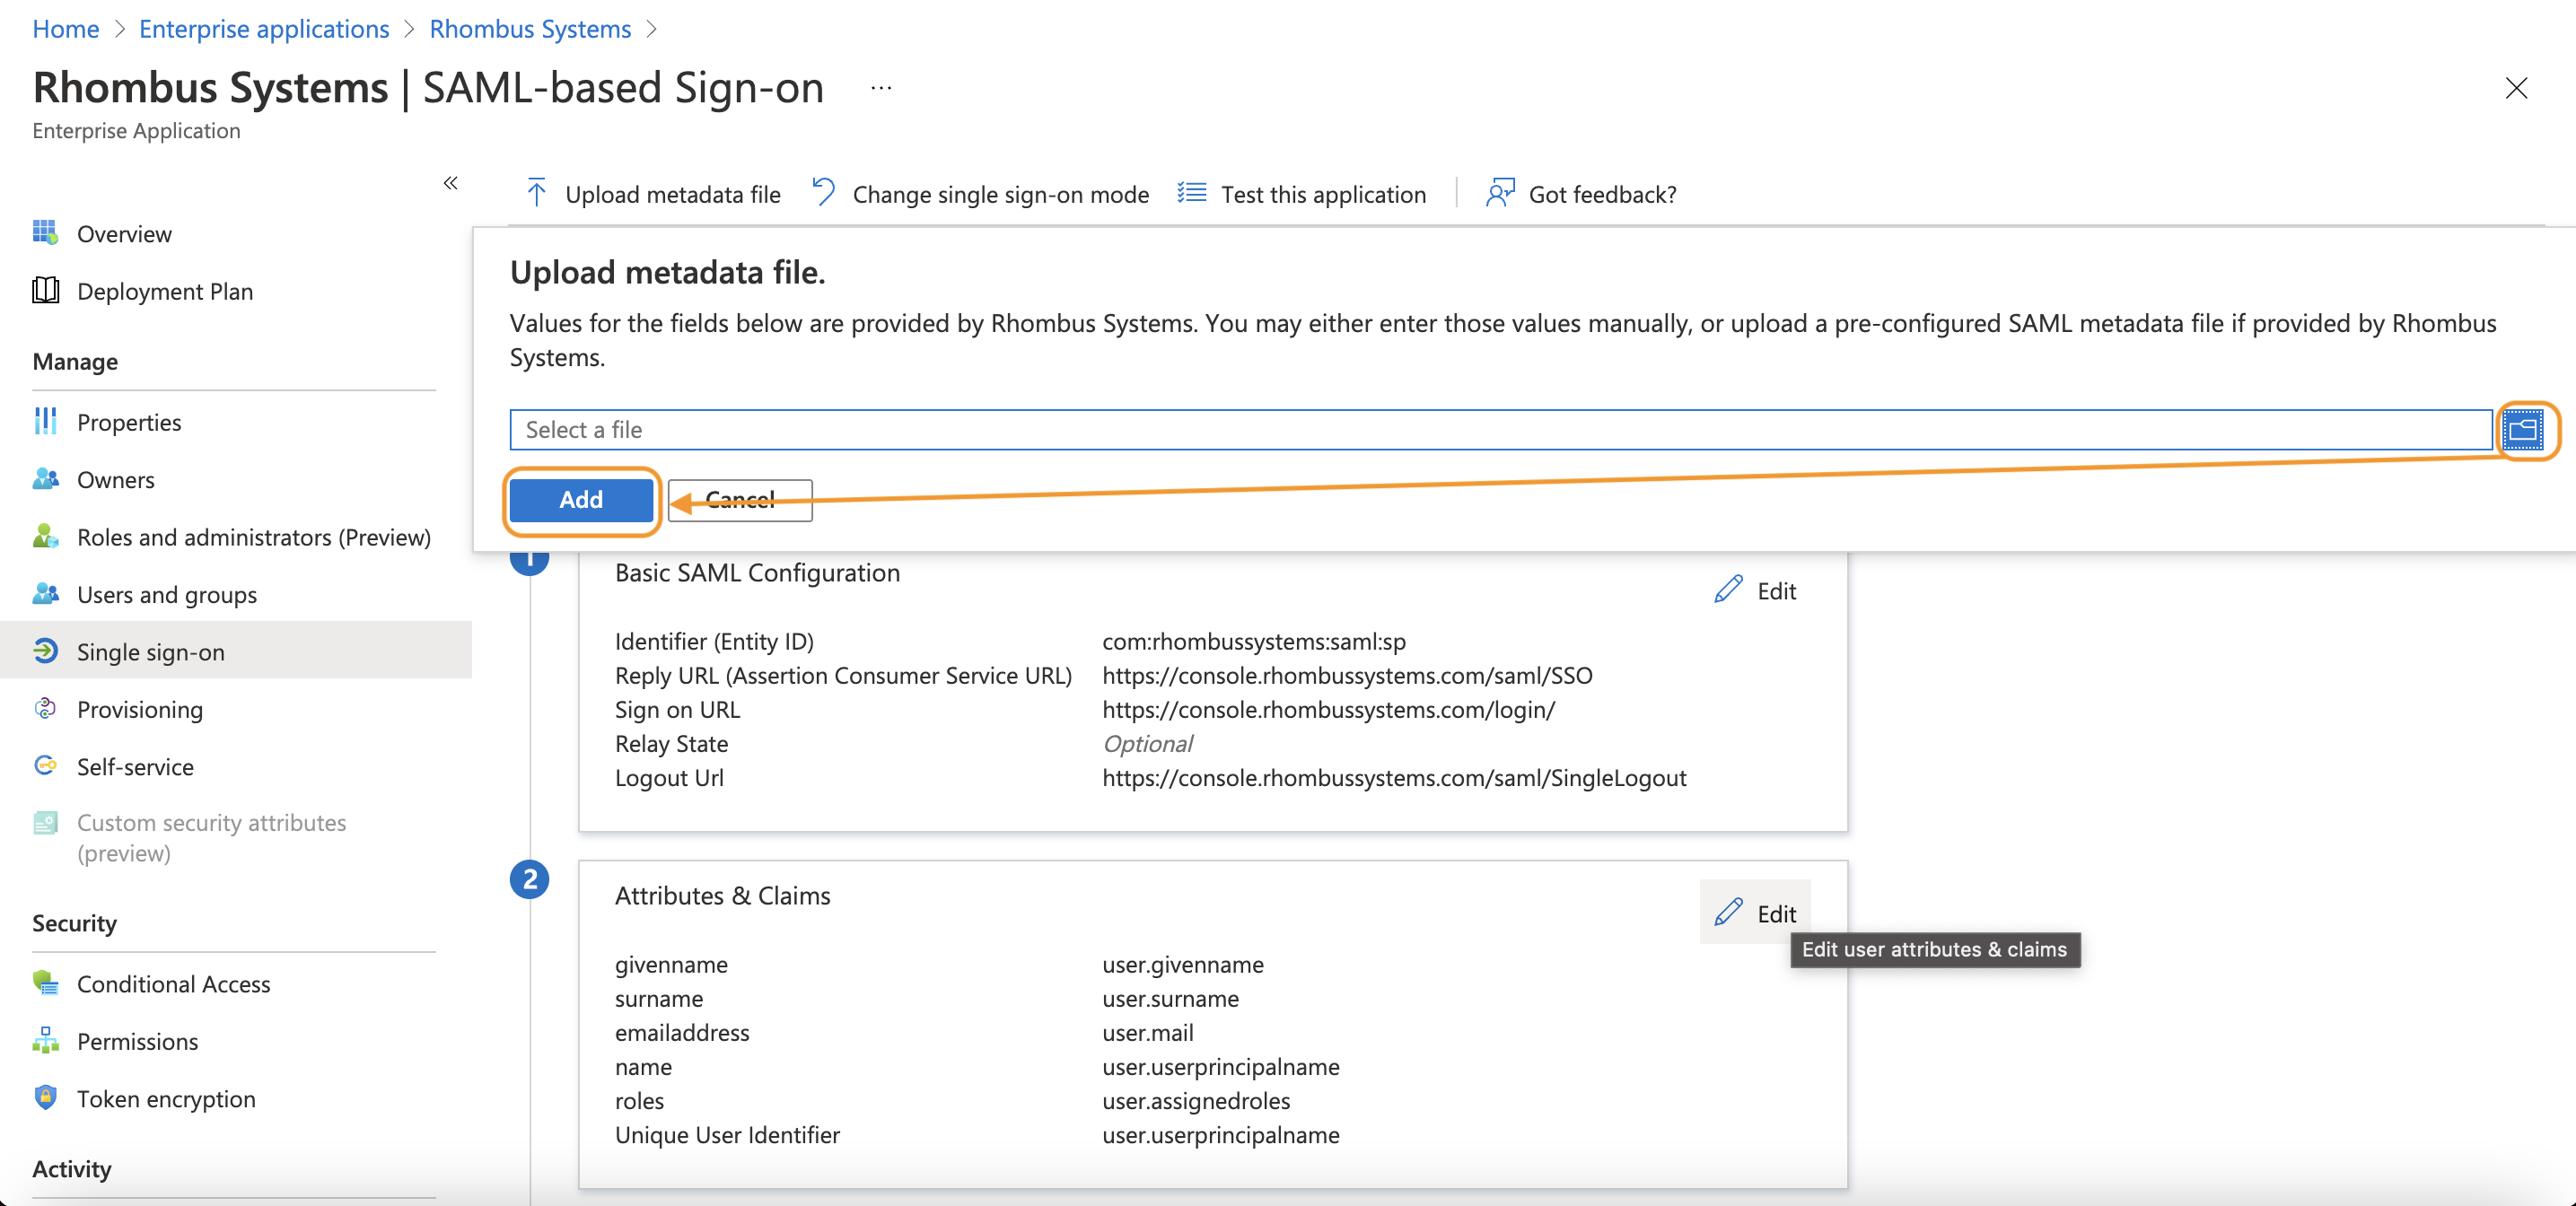Click the checklist icon for Test this application
This screenshot has height=1206, width=2576.
click(x=1191, y=193)
